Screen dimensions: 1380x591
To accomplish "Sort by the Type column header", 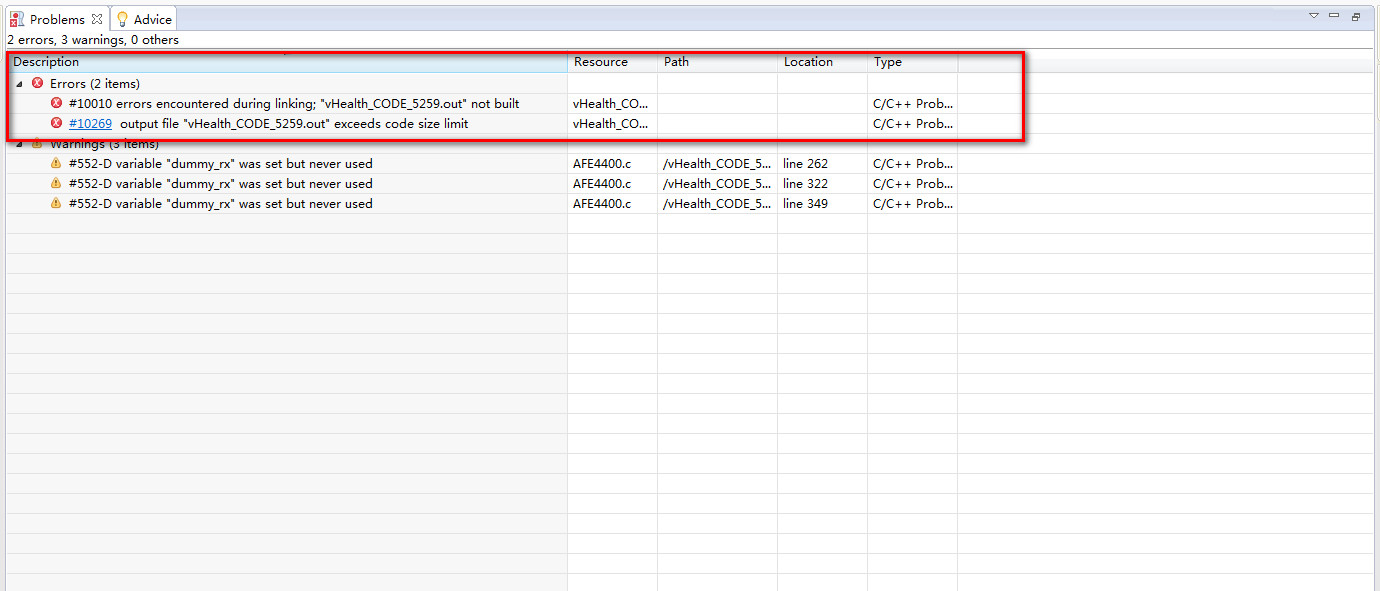I will 912,62.
